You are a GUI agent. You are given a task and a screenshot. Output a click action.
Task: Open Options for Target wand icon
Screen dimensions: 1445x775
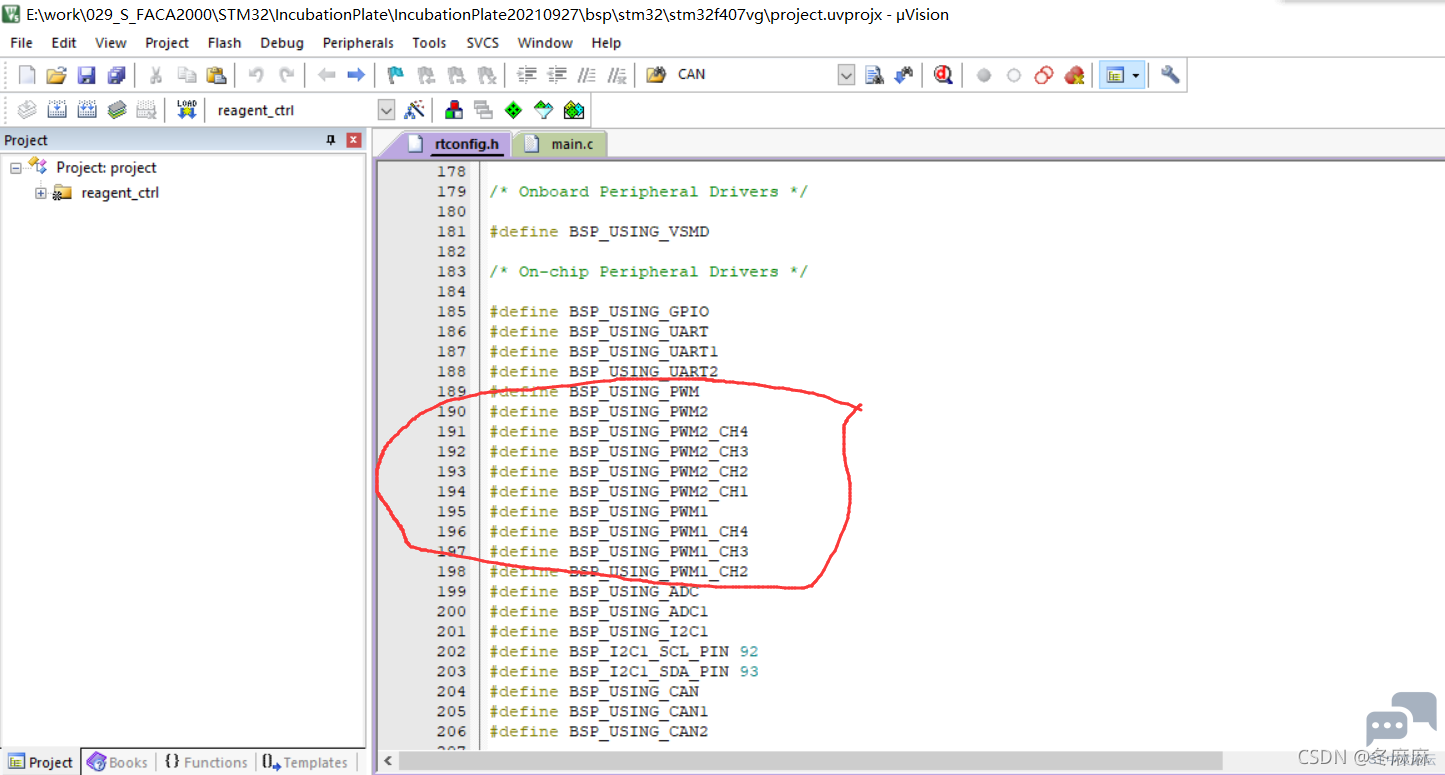point(414,110)
